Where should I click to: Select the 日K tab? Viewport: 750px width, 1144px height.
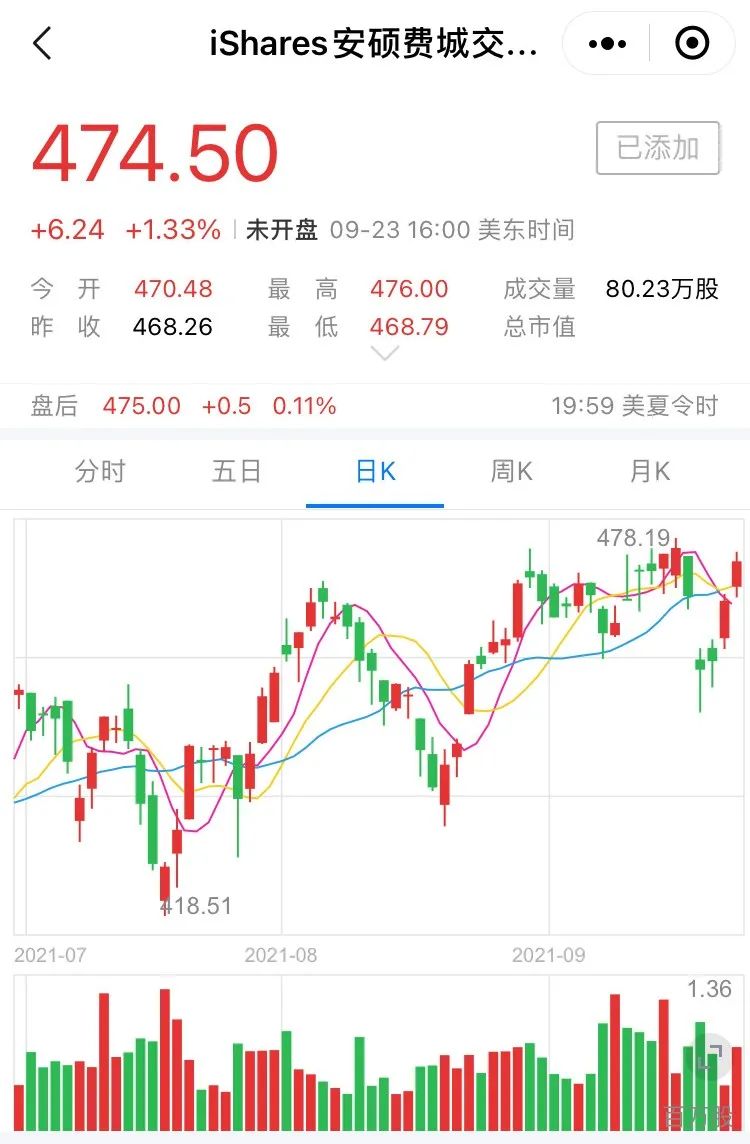point(375,471)
